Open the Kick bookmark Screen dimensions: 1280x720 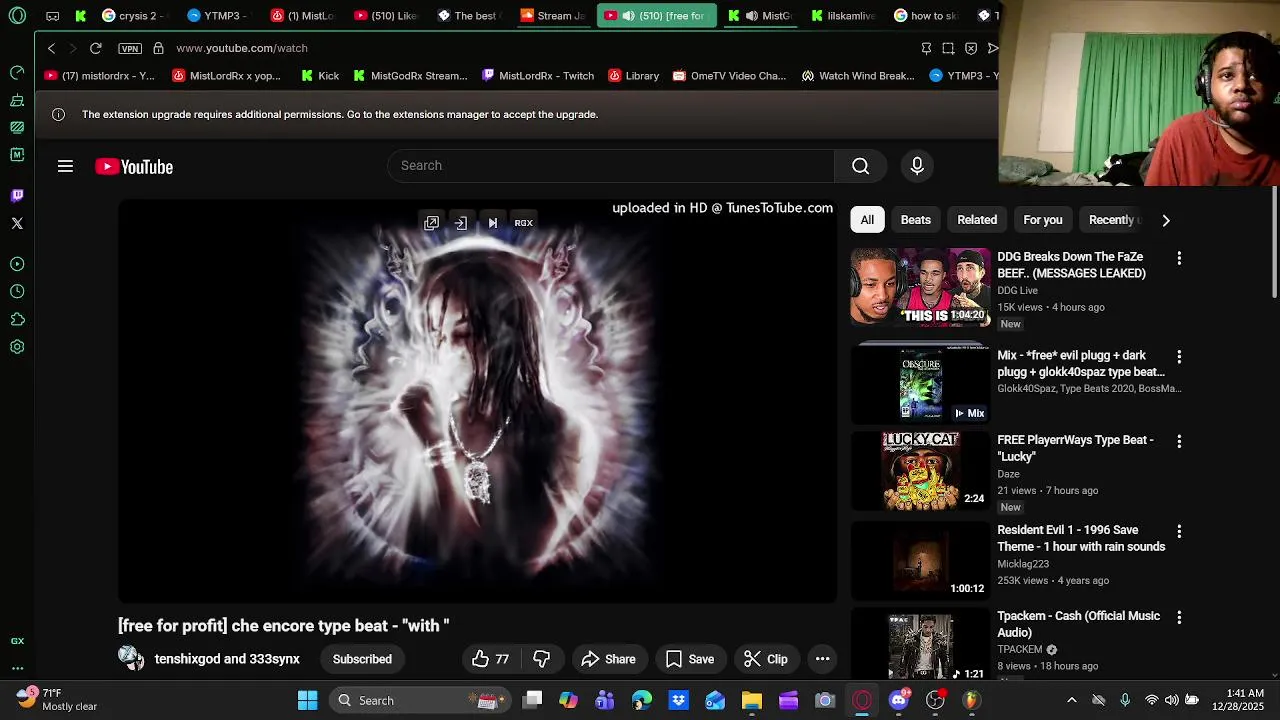[320, 76]
